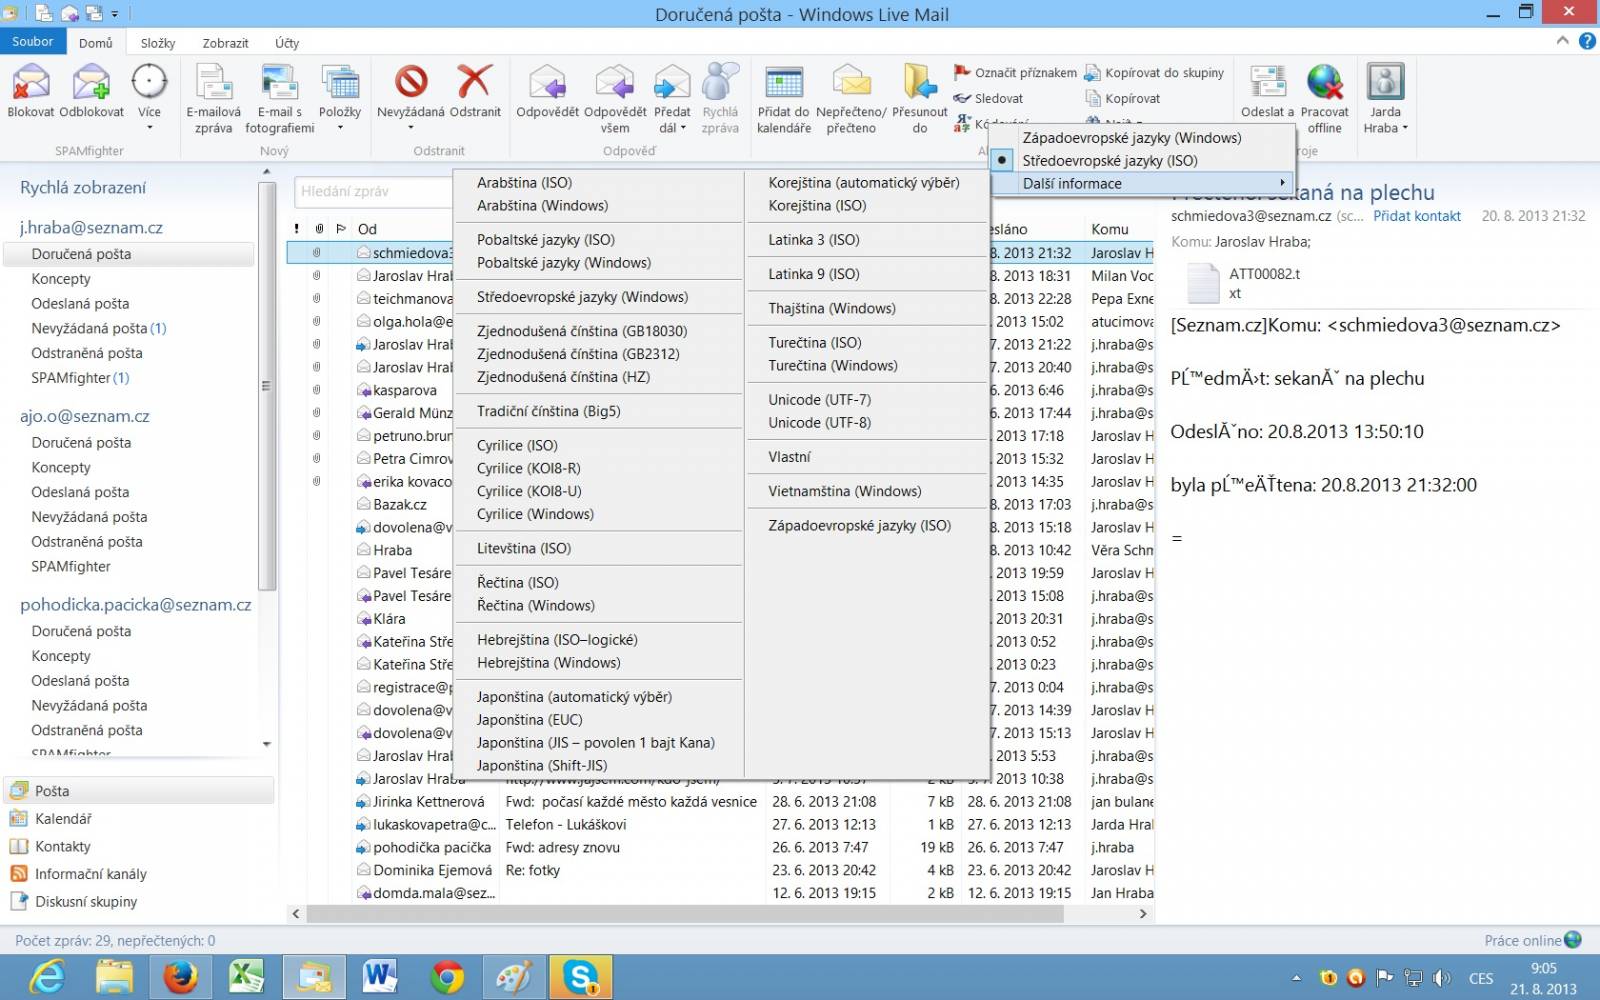Viewport: 1600px width, 1000px height.
Task: Click Přesunout do folder icon
Action: (920, 82)
